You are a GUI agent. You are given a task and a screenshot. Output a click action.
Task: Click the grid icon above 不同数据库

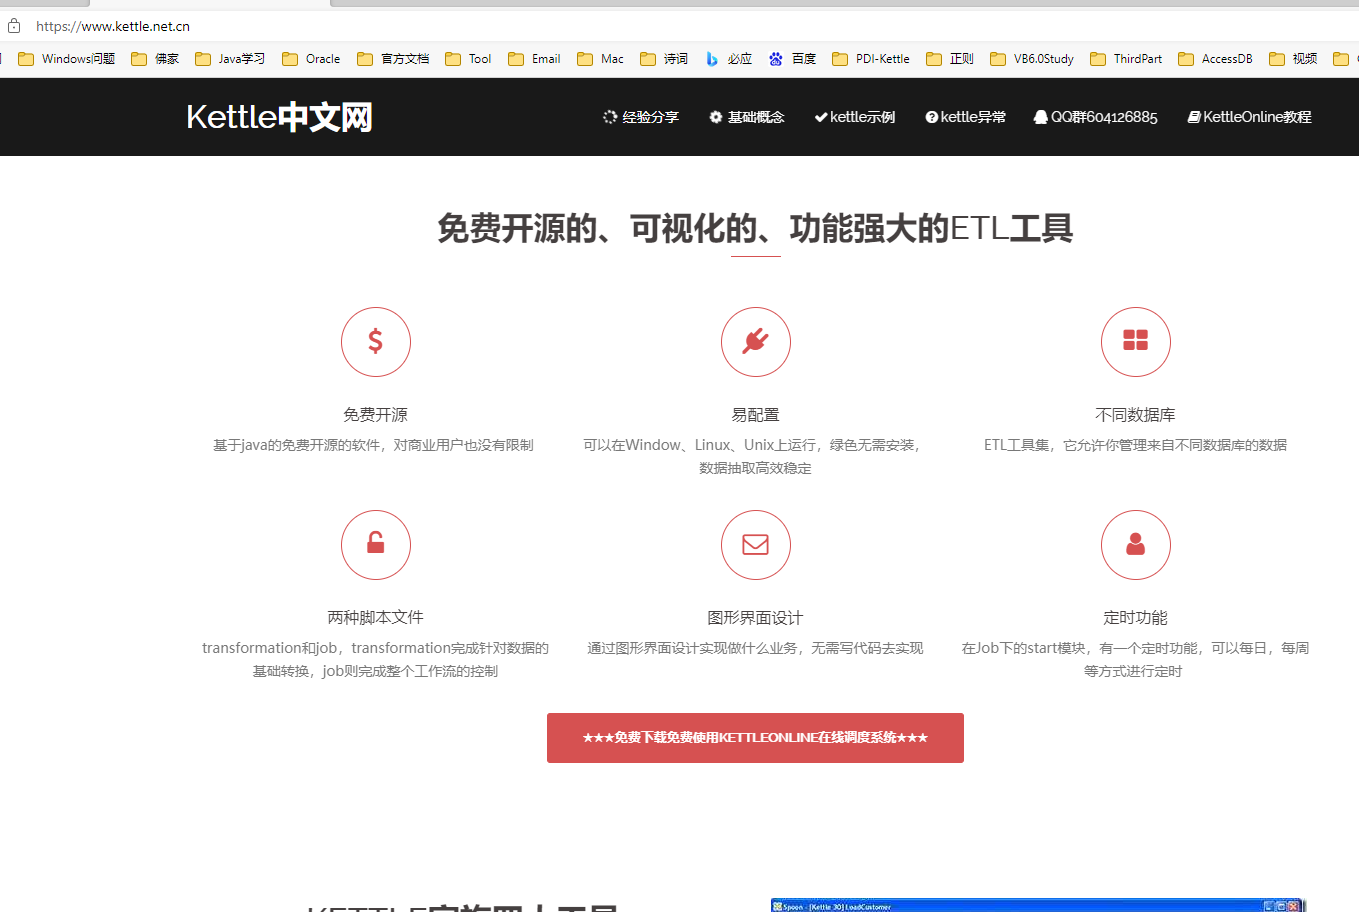[1136, 341]
